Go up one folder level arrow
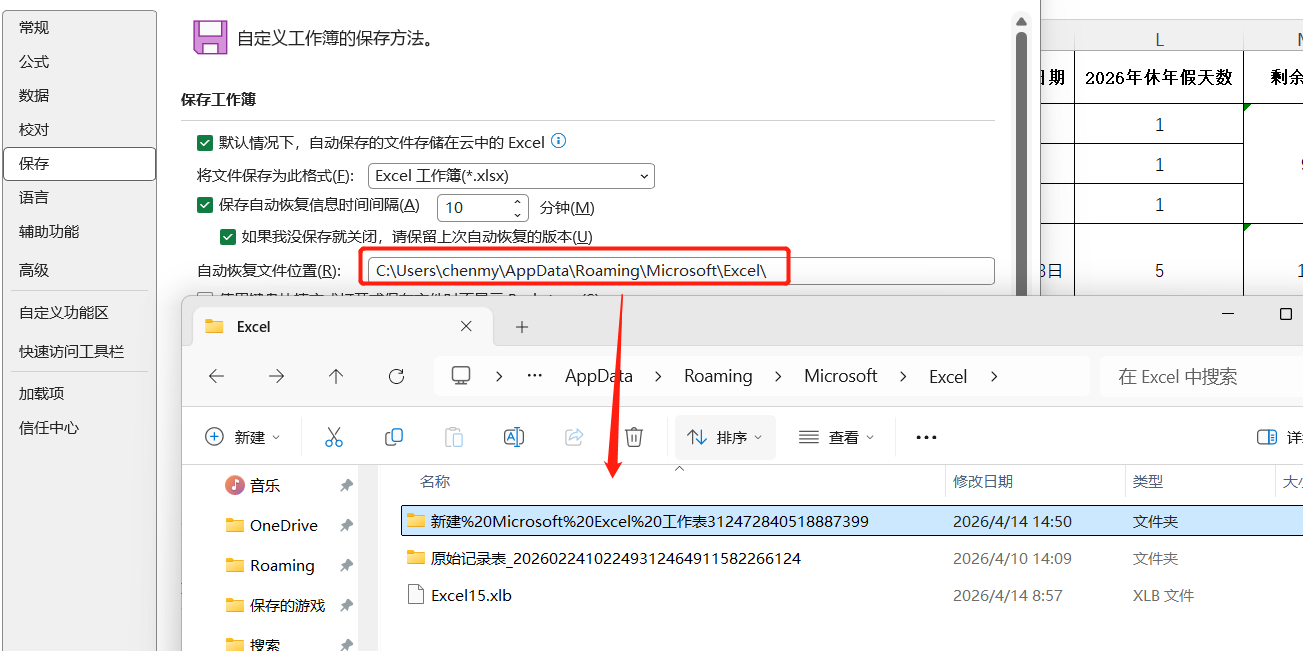This screenshot has width=1303, height=651. point(336,376)
